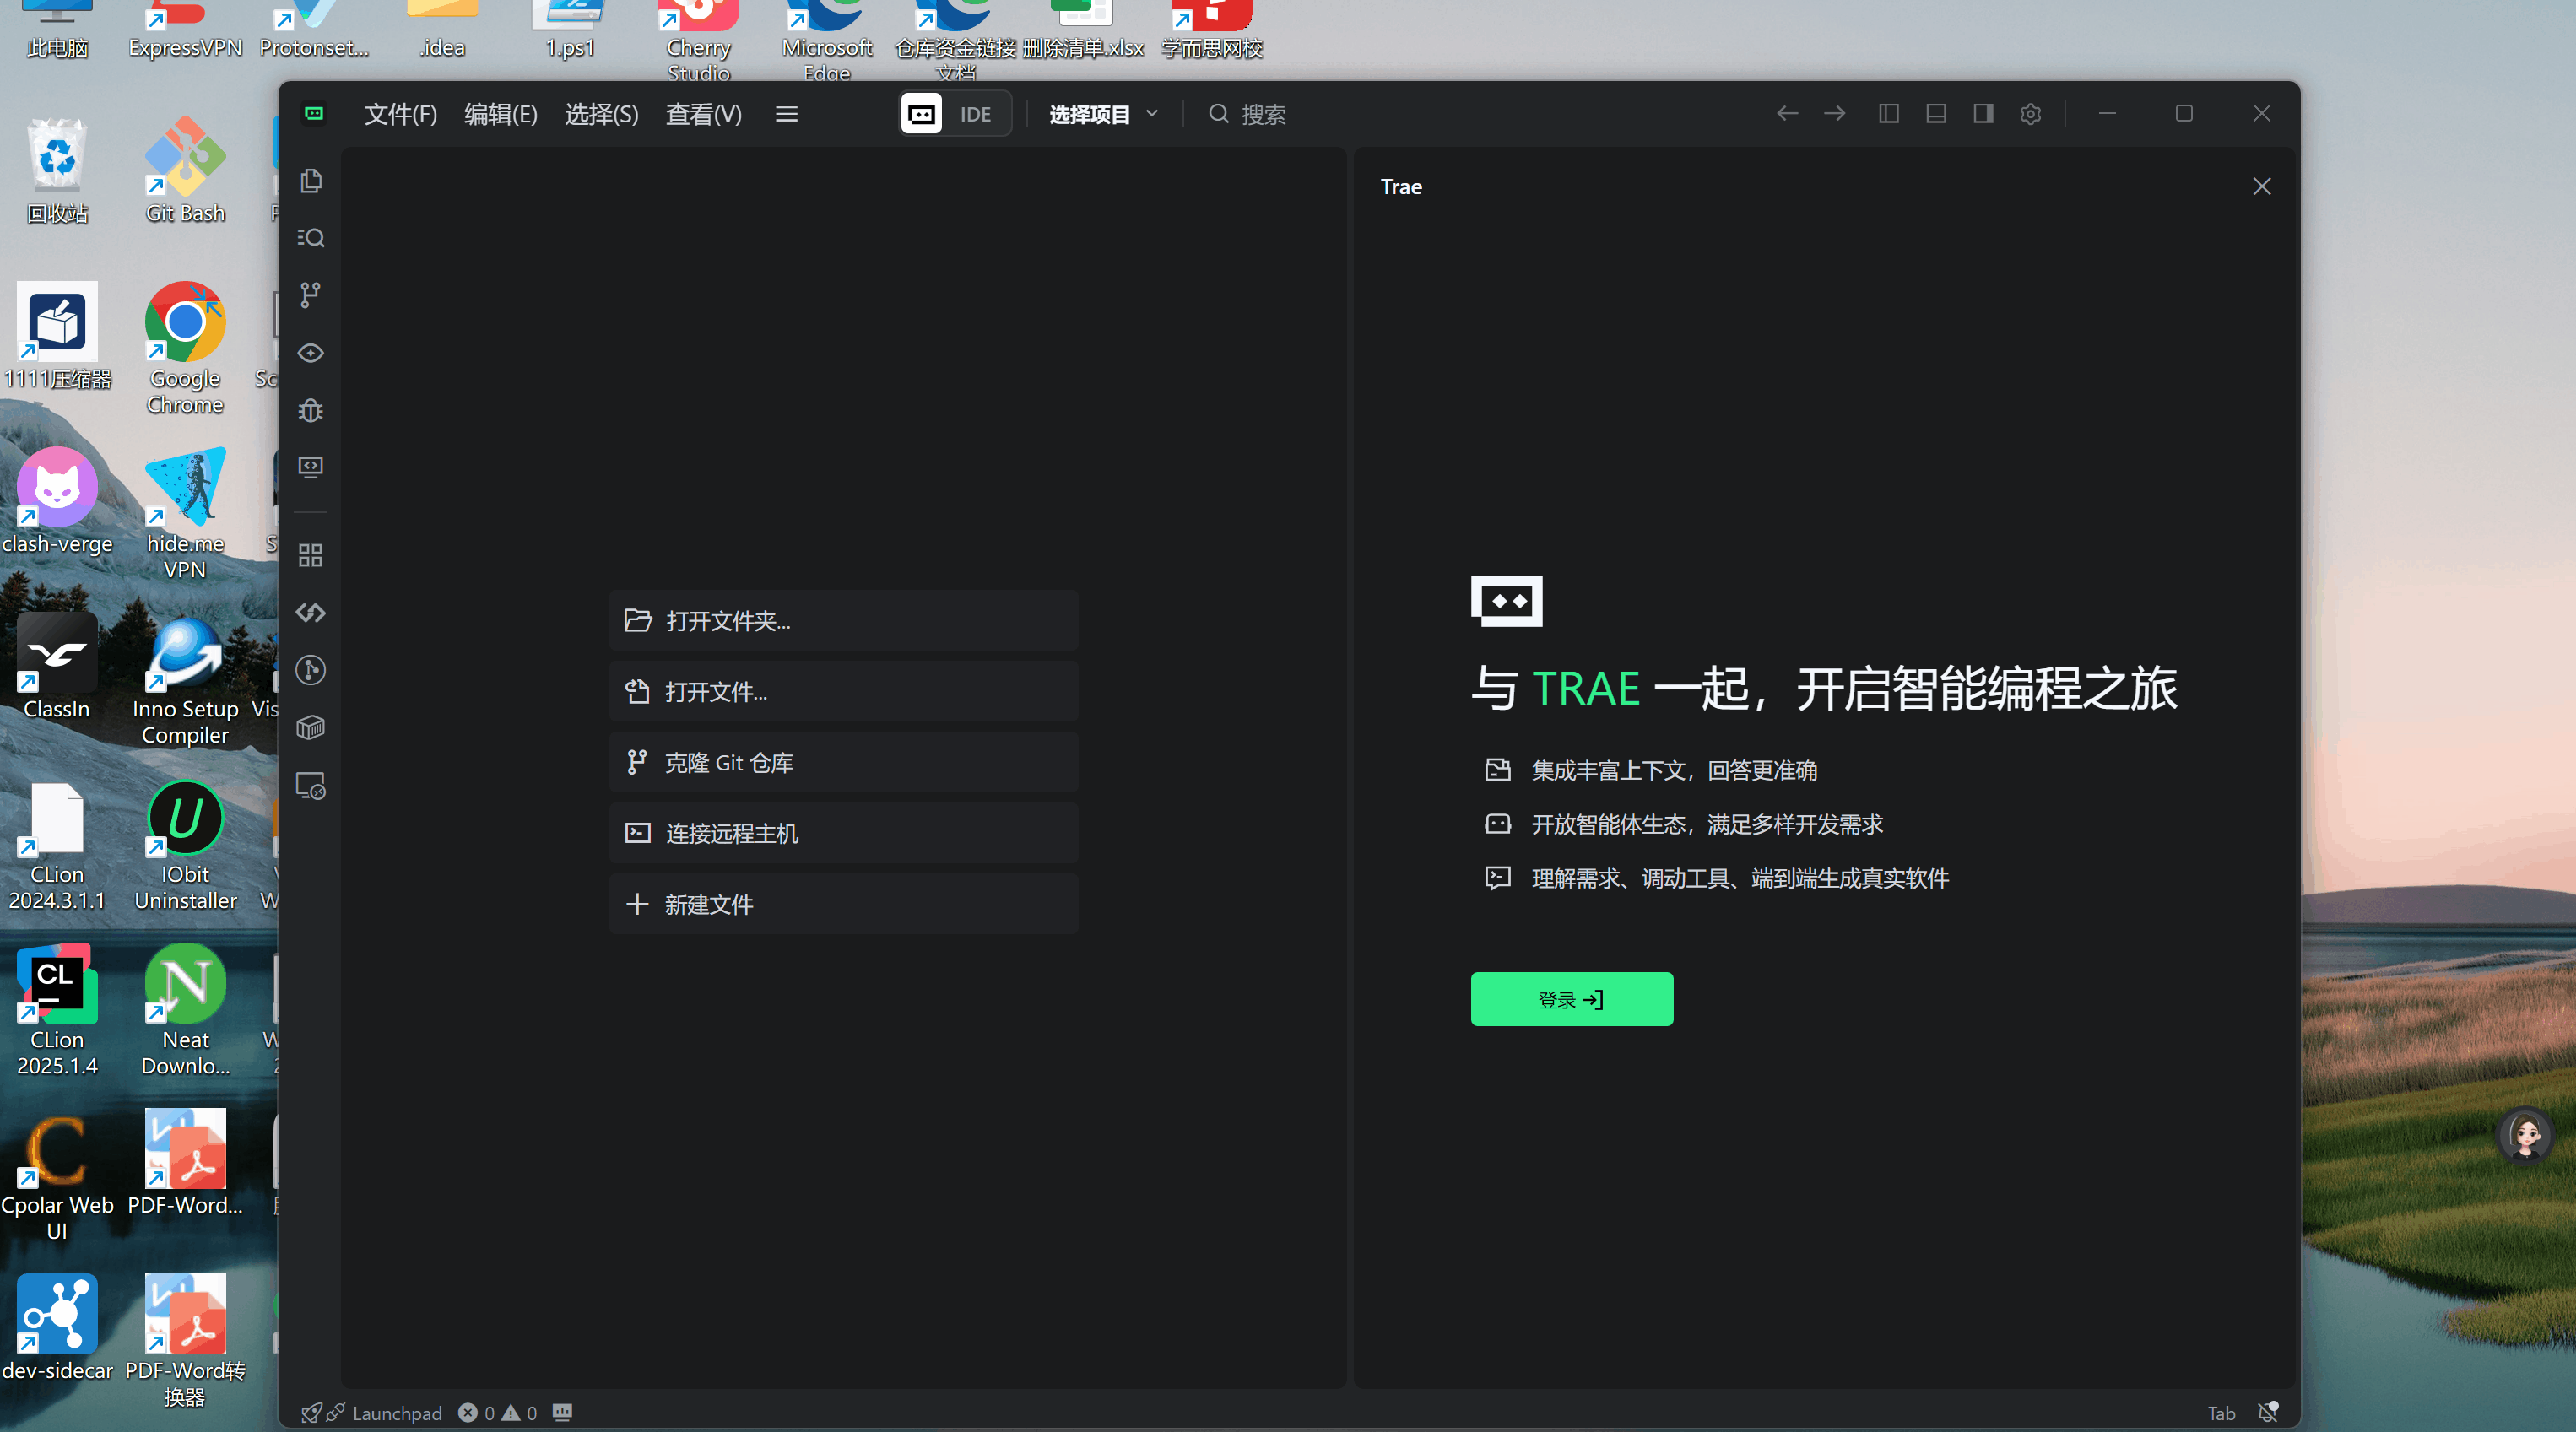Viewport: 2576px width, 1432px height.
Task: Open the Extensions grid icon
Action: pos(311,555)
